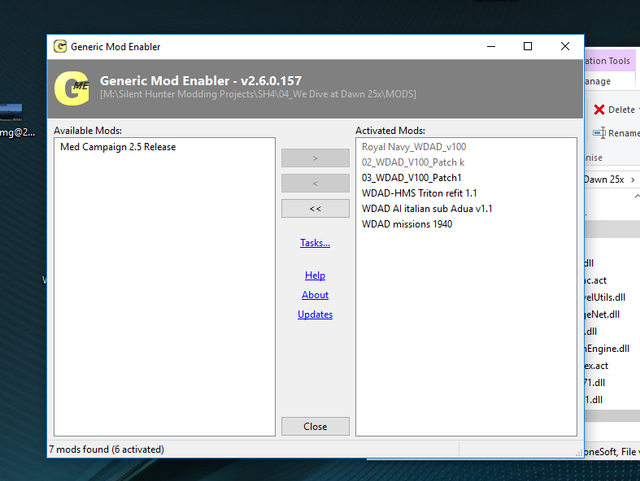Viewport: 640px width, 481px height.
Task: Close the Generic Mod Enabler window
Action: click(x=565, y=46)
